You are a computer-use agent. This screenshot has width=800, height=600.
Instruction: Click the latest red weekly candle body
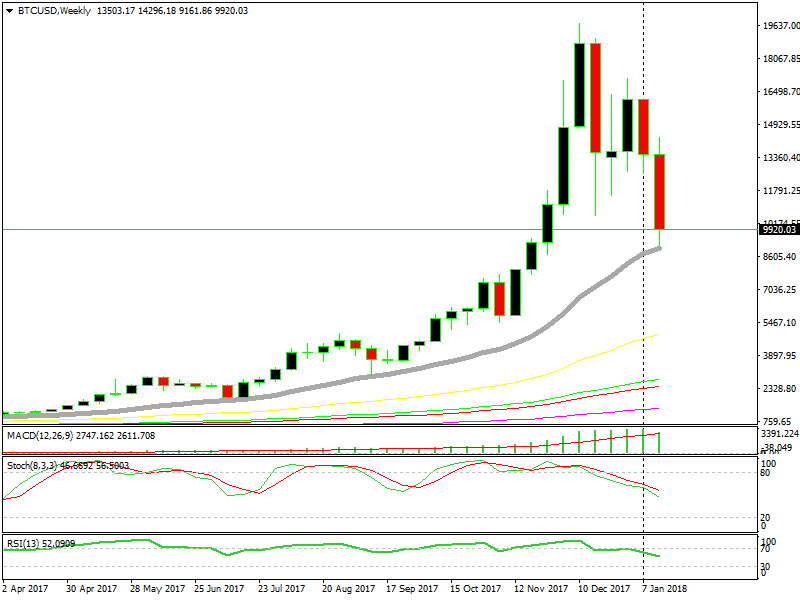659,192
